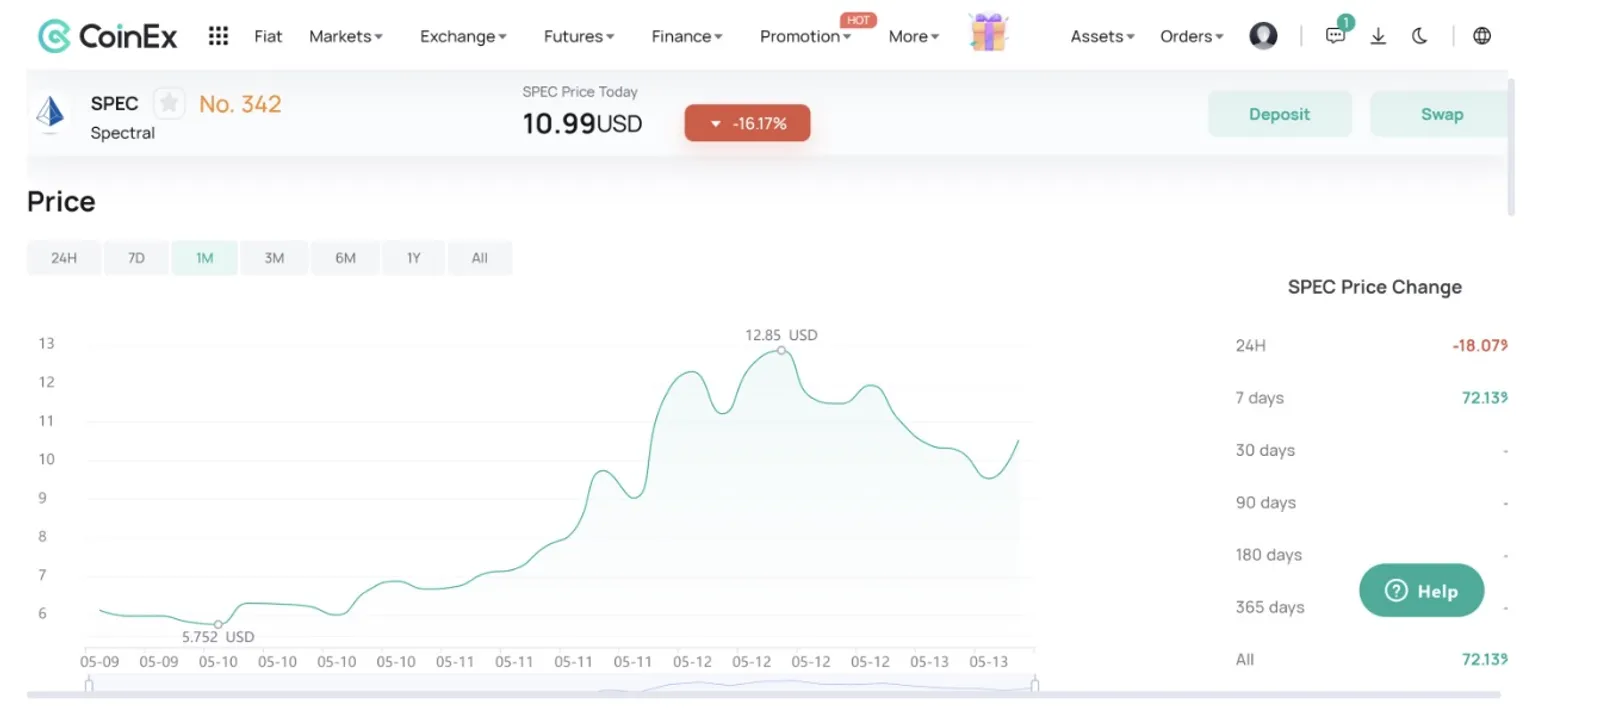Toggle dark mode moon icon
Screen dimensions: 1600x725
click(x=1419, y=36)
